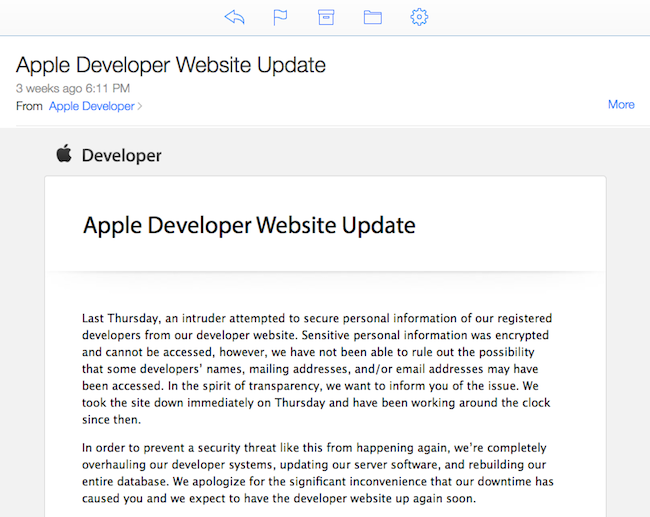Flag this message with the flag icon
The height and width of the screenshot is (517, 650).
pyautogui.click(x=281, y=17)
